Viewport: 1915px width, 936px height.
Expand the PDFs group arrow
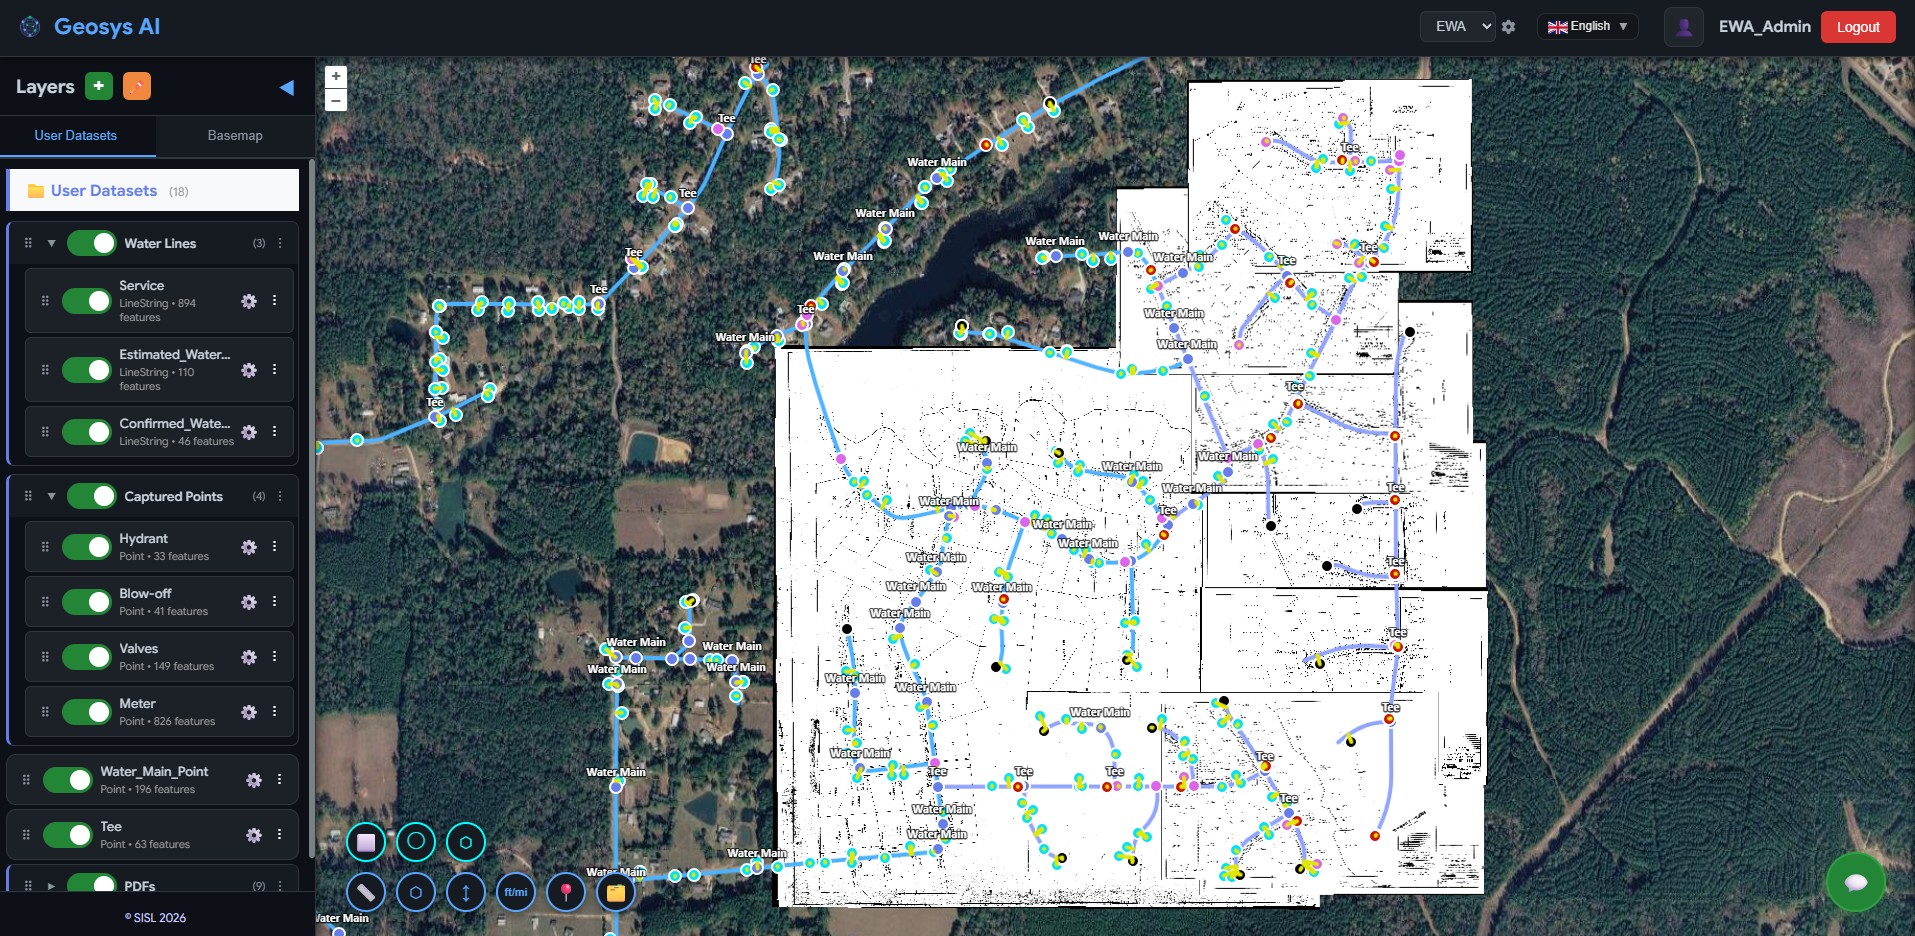51,886
